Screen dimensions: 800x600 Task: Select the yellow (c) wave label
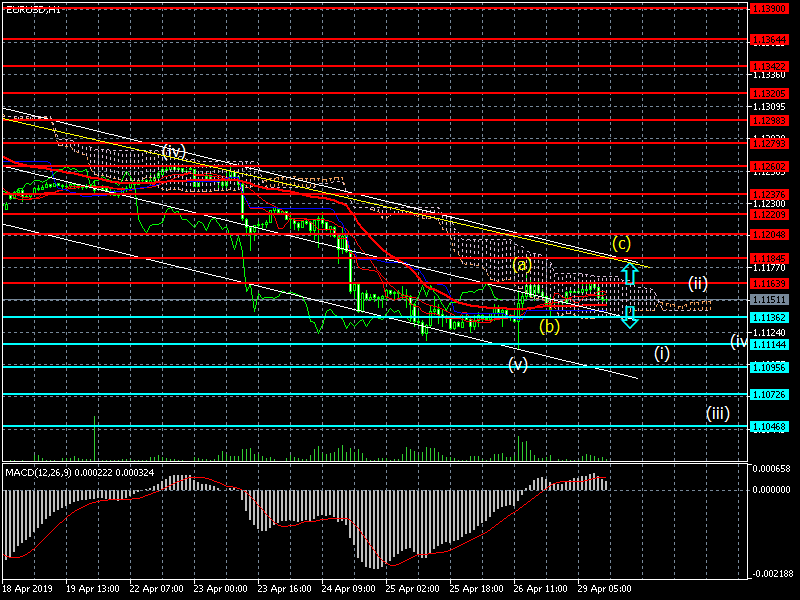coord(621,244)
